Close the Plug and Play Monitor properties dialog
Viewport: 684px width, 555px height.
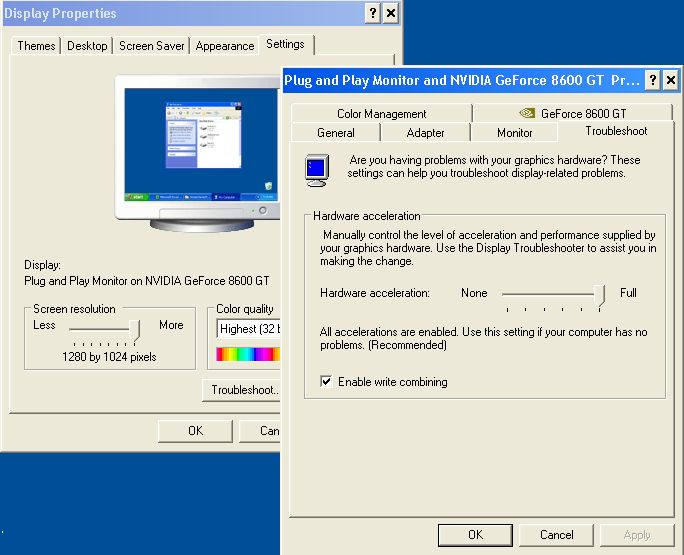pos(671,80)
